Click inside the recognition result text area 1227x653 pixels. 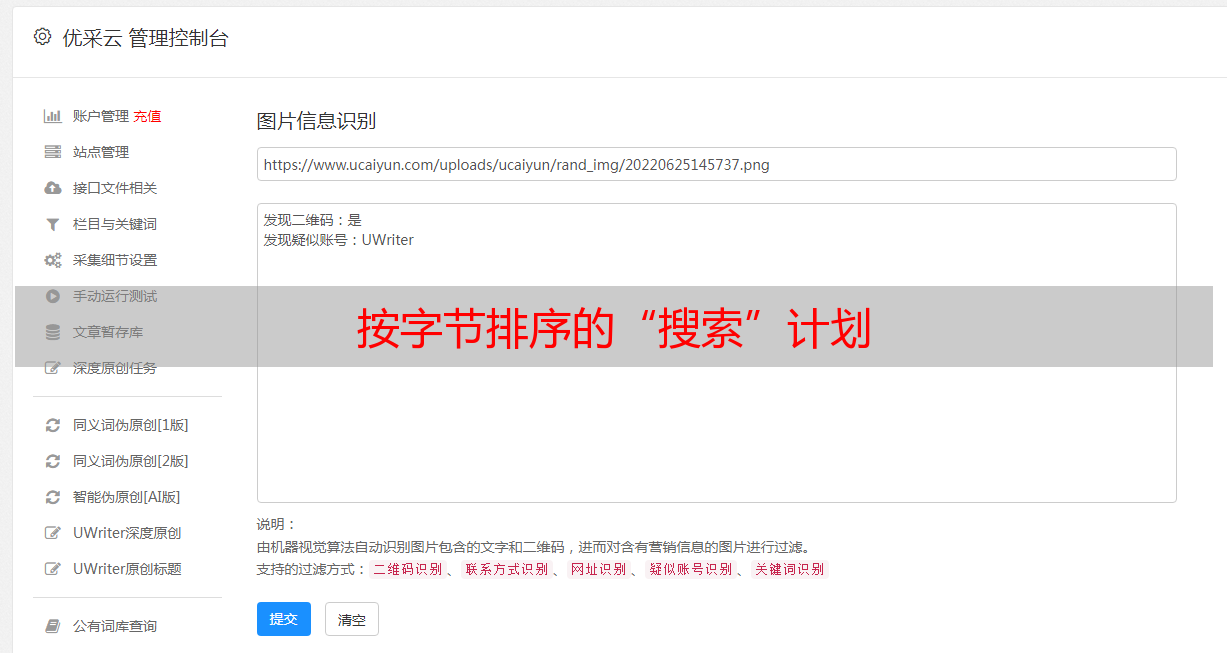pyautogui.click(x=716, y=353)
